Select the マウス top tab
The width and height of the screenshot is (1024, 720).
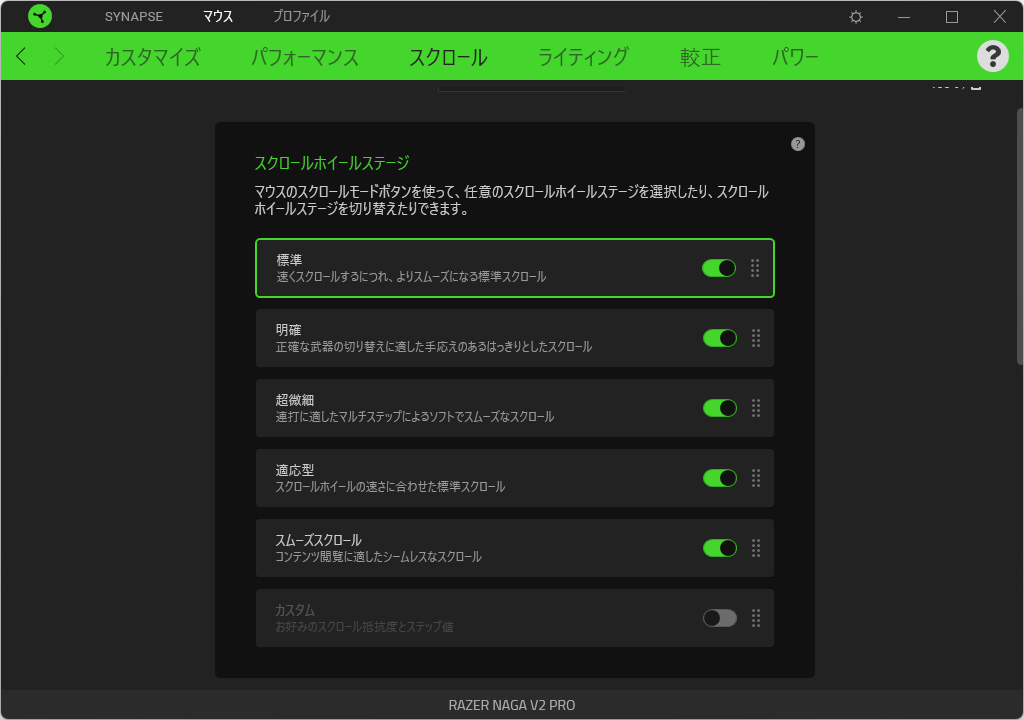(217, 16)
